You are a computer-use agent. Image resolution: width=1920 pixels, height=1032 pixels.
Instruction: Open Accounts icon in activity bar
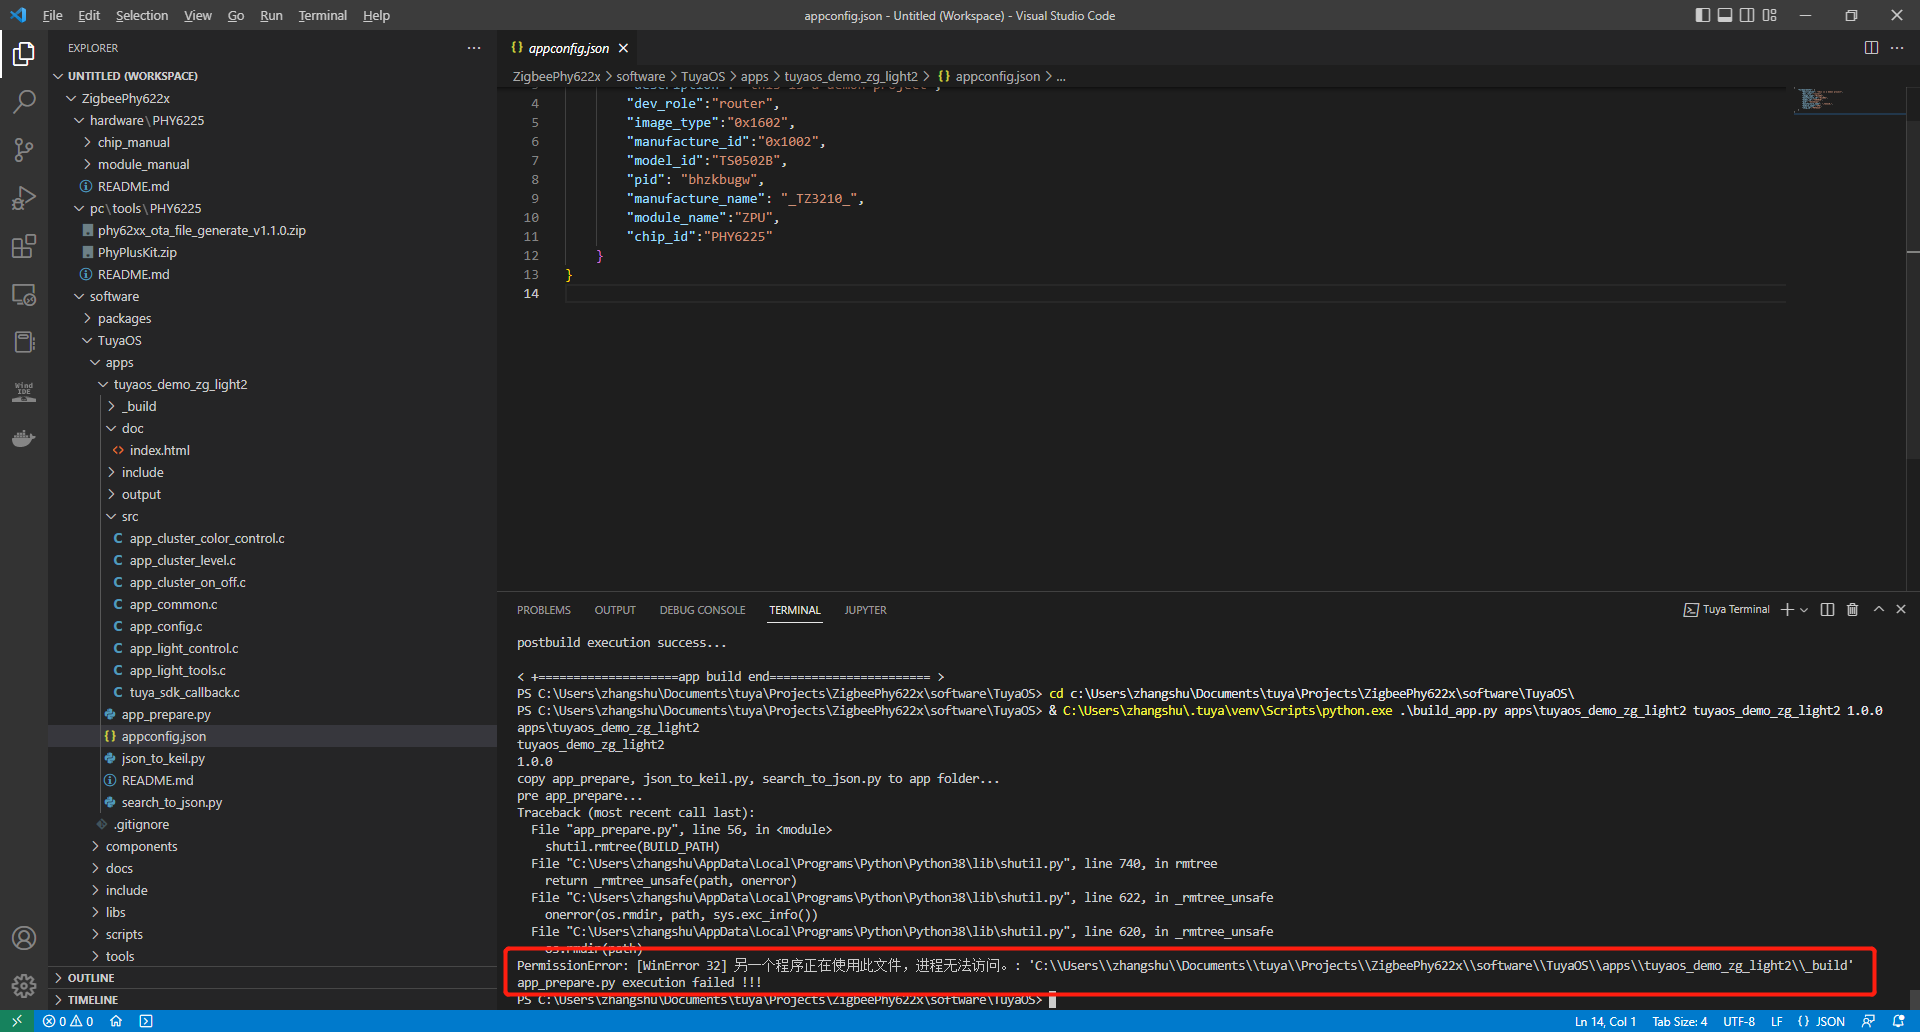click(x=24, y=938)
